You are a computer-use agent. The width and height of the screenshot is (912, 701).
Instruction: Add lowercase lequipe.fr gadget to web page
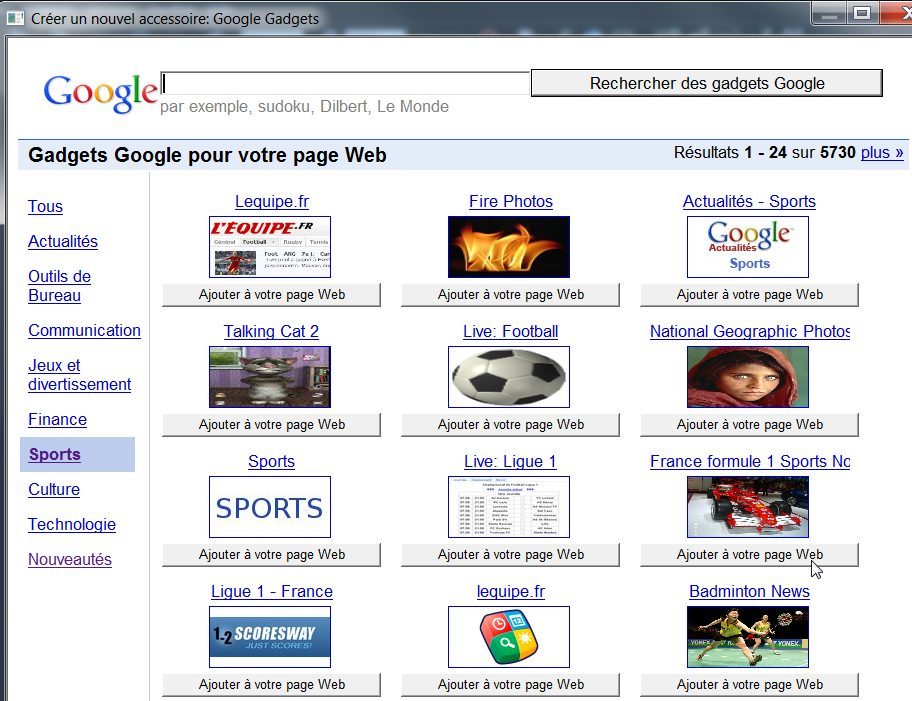tap(511, 685)
